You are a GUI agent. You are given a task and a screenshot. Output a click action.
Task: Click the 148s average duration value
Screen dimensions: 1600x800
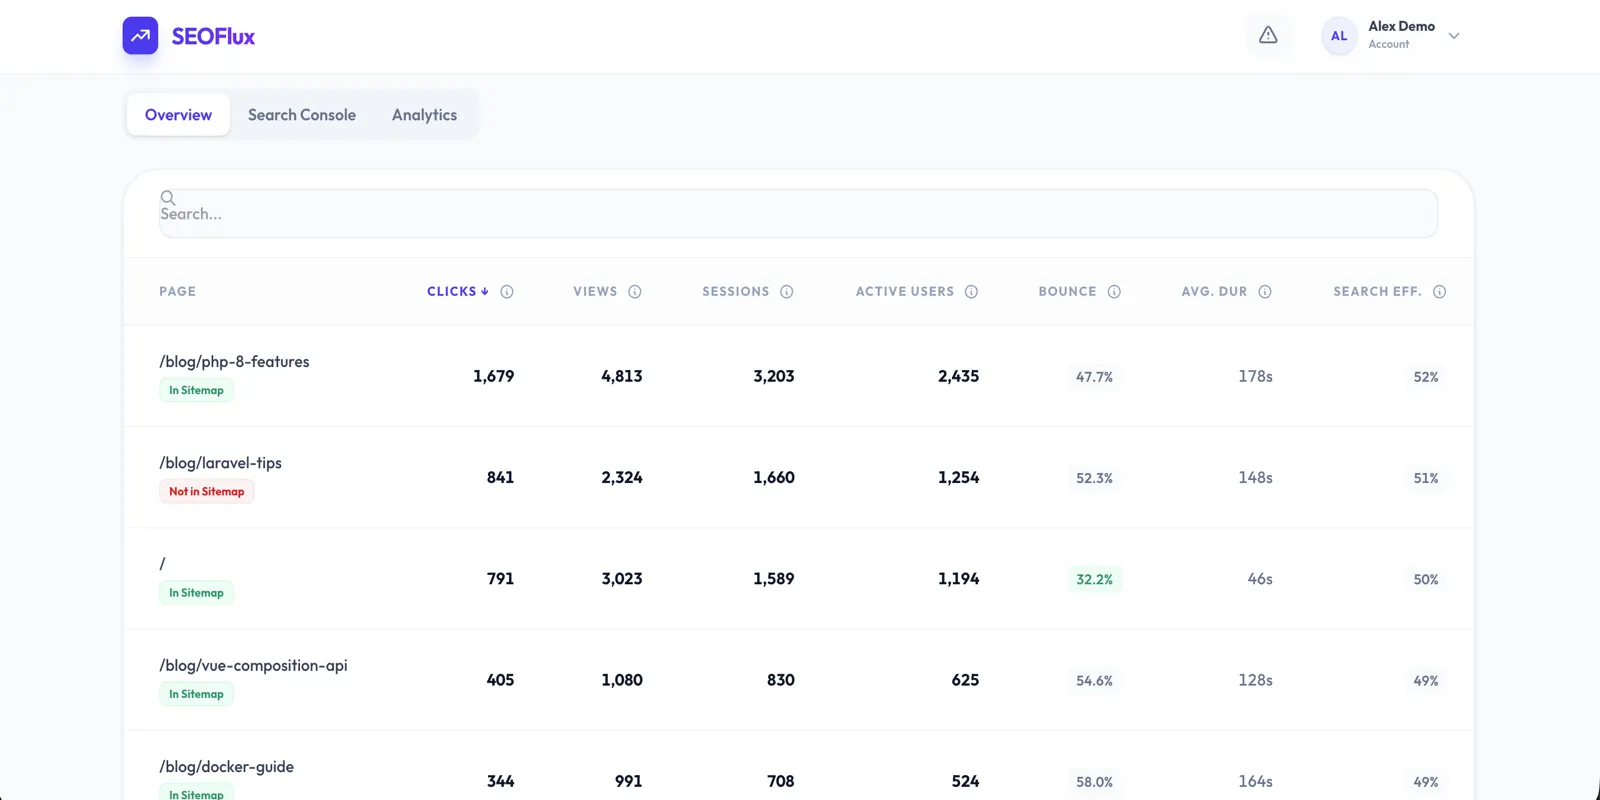click(x=1255, y=478)
